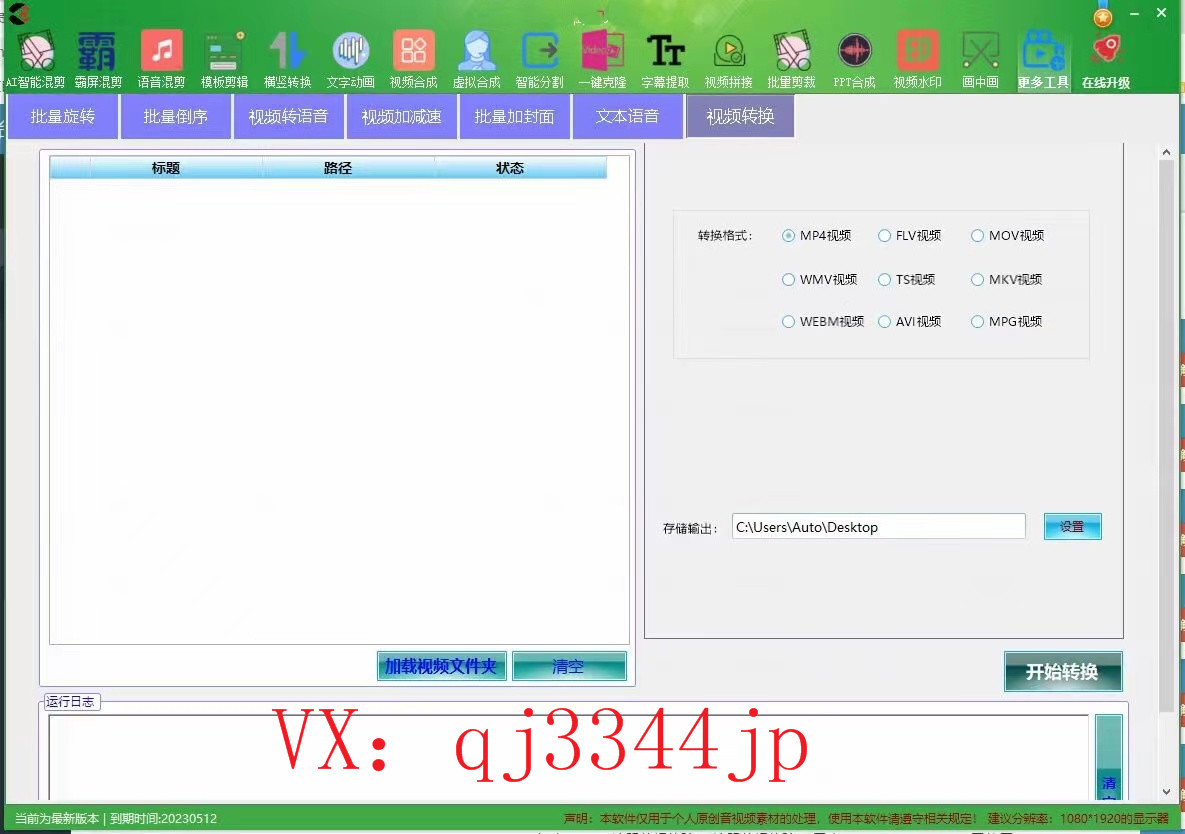Image resolution: width=1185 pixels, height=834 pixels.
Task: Open the AI智能混剪 tool
Action: (x=36, y=60)
